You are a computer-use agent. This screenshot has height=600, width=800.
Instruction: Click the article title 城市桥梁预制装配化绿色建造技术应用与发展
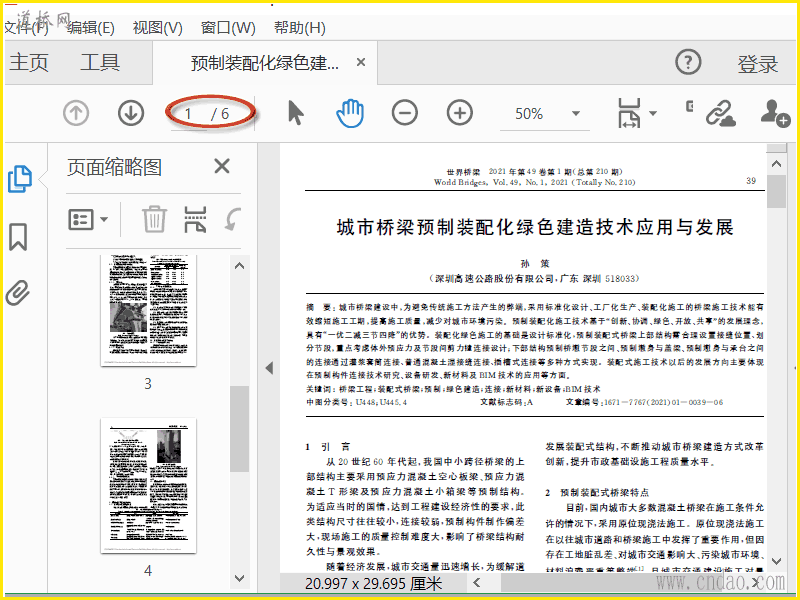(535, 227)
